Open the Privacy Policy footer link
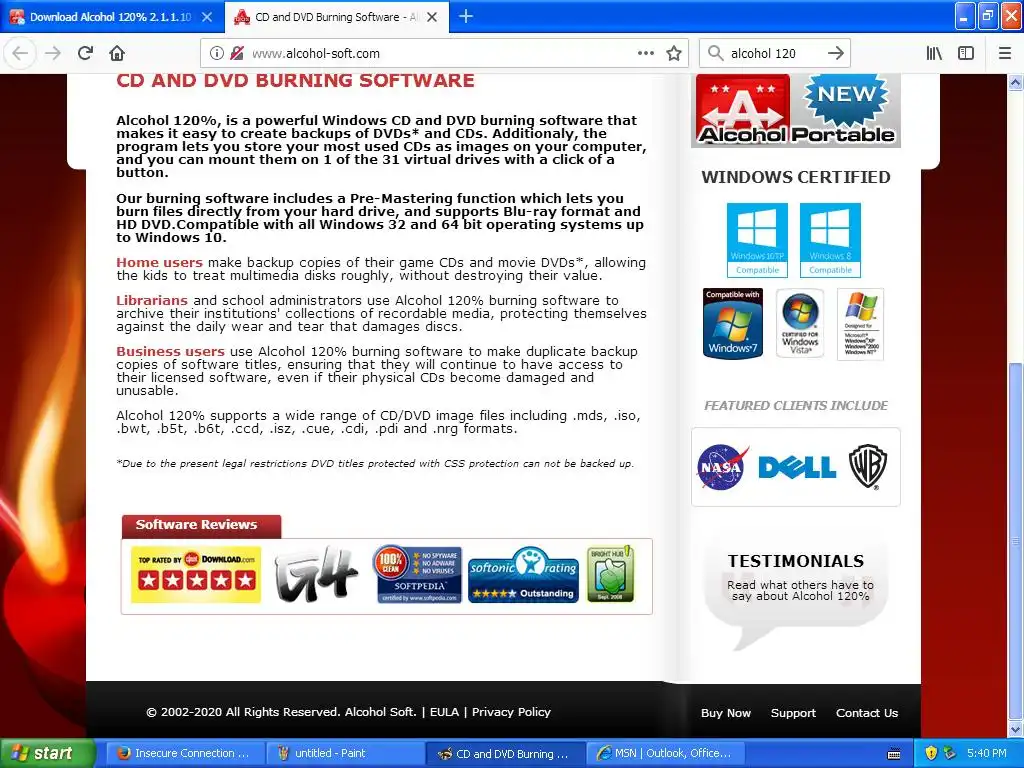This screenshot has width=1024, height=768. click(511, 712)
